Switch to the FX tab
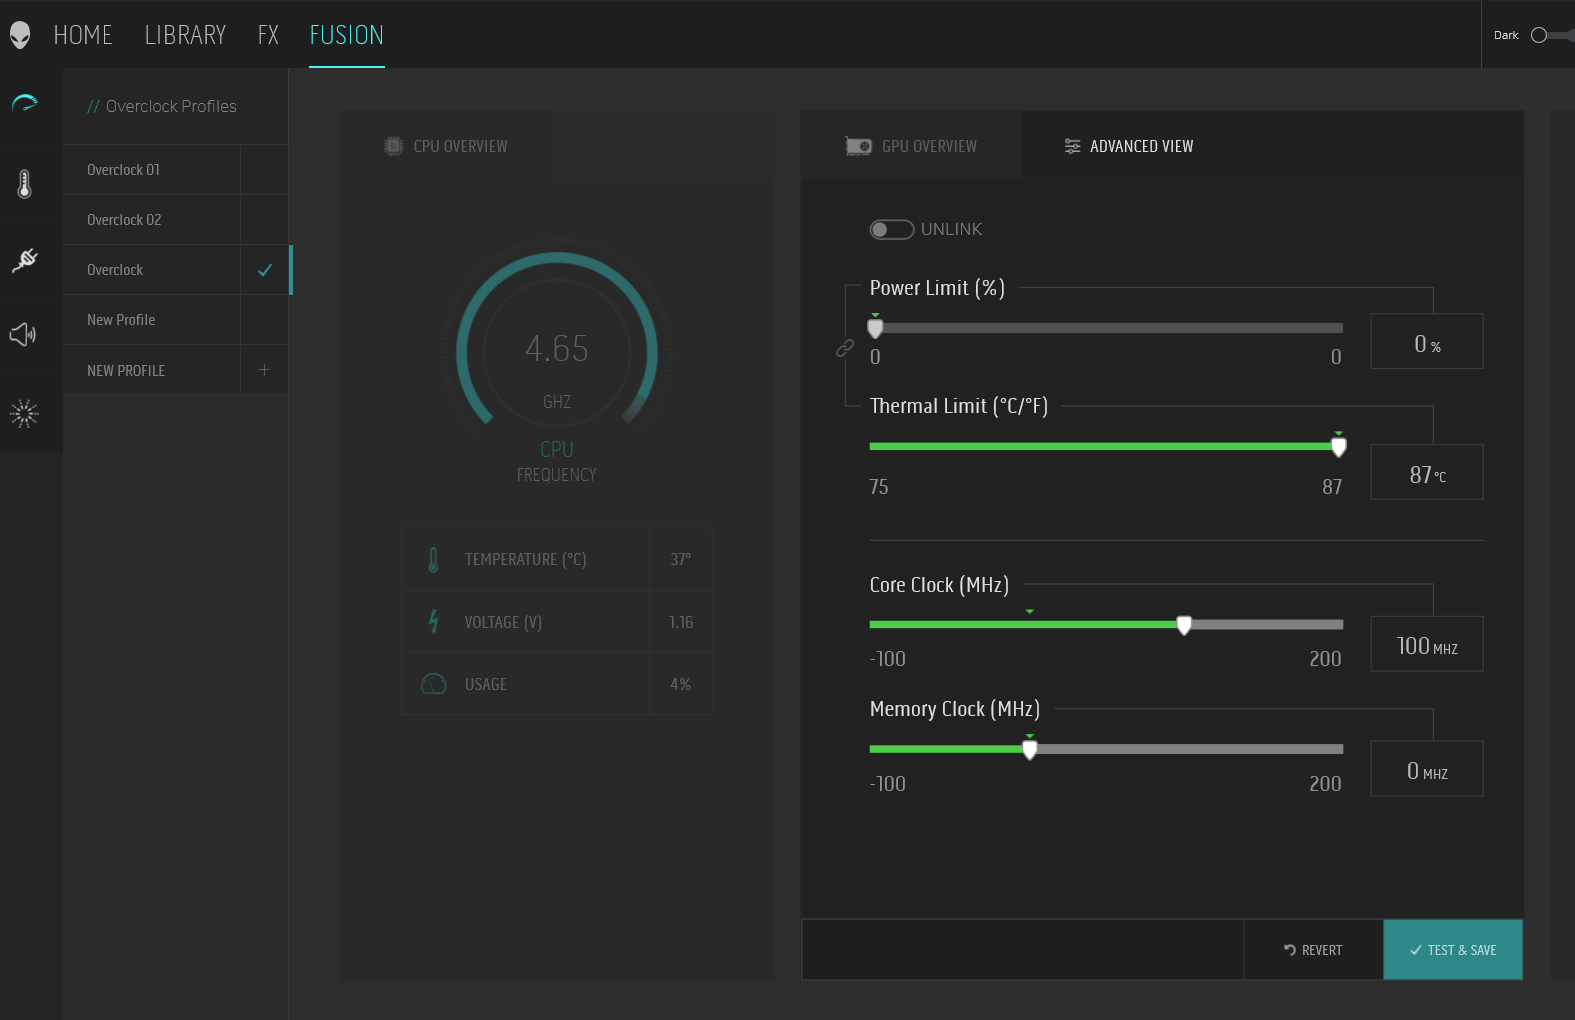The height and width of the screenshot is (1020, 1575). tap(268, 35)
